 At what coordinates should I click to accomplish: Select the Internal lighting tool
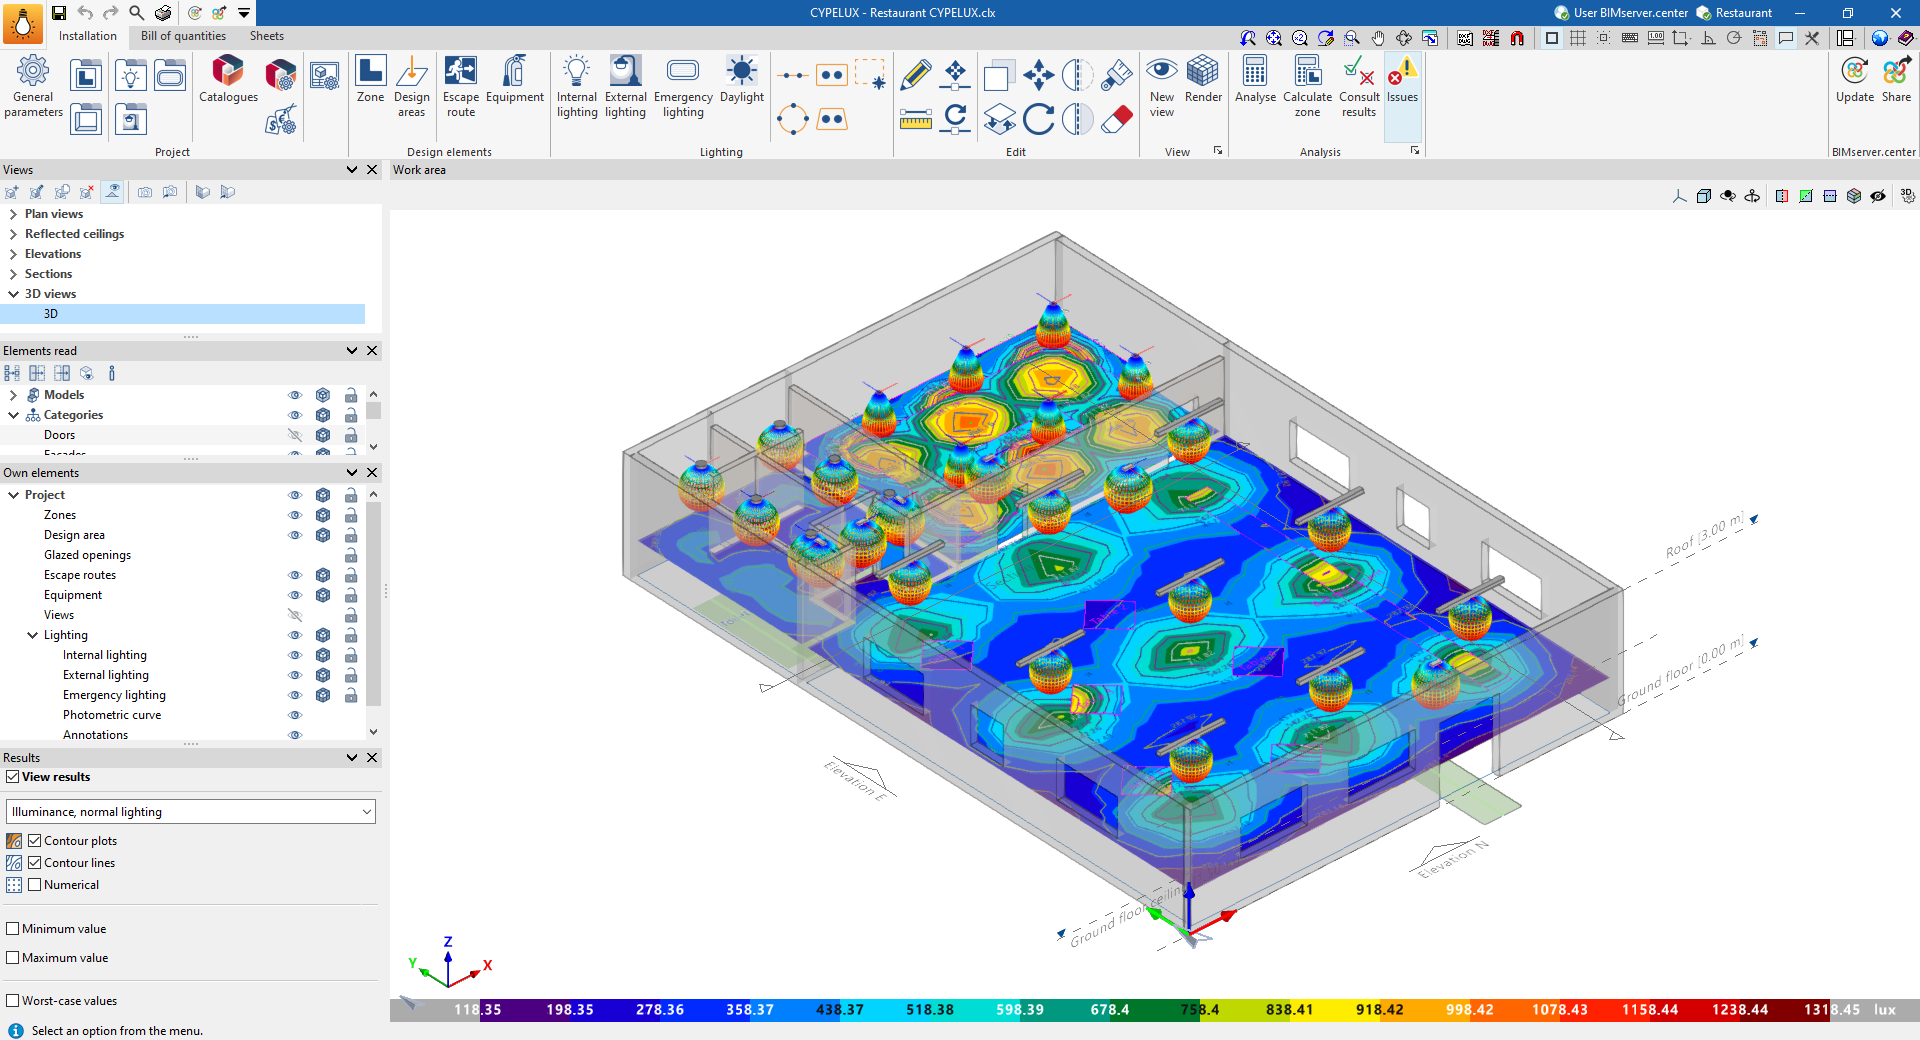(x=577, y=86)
